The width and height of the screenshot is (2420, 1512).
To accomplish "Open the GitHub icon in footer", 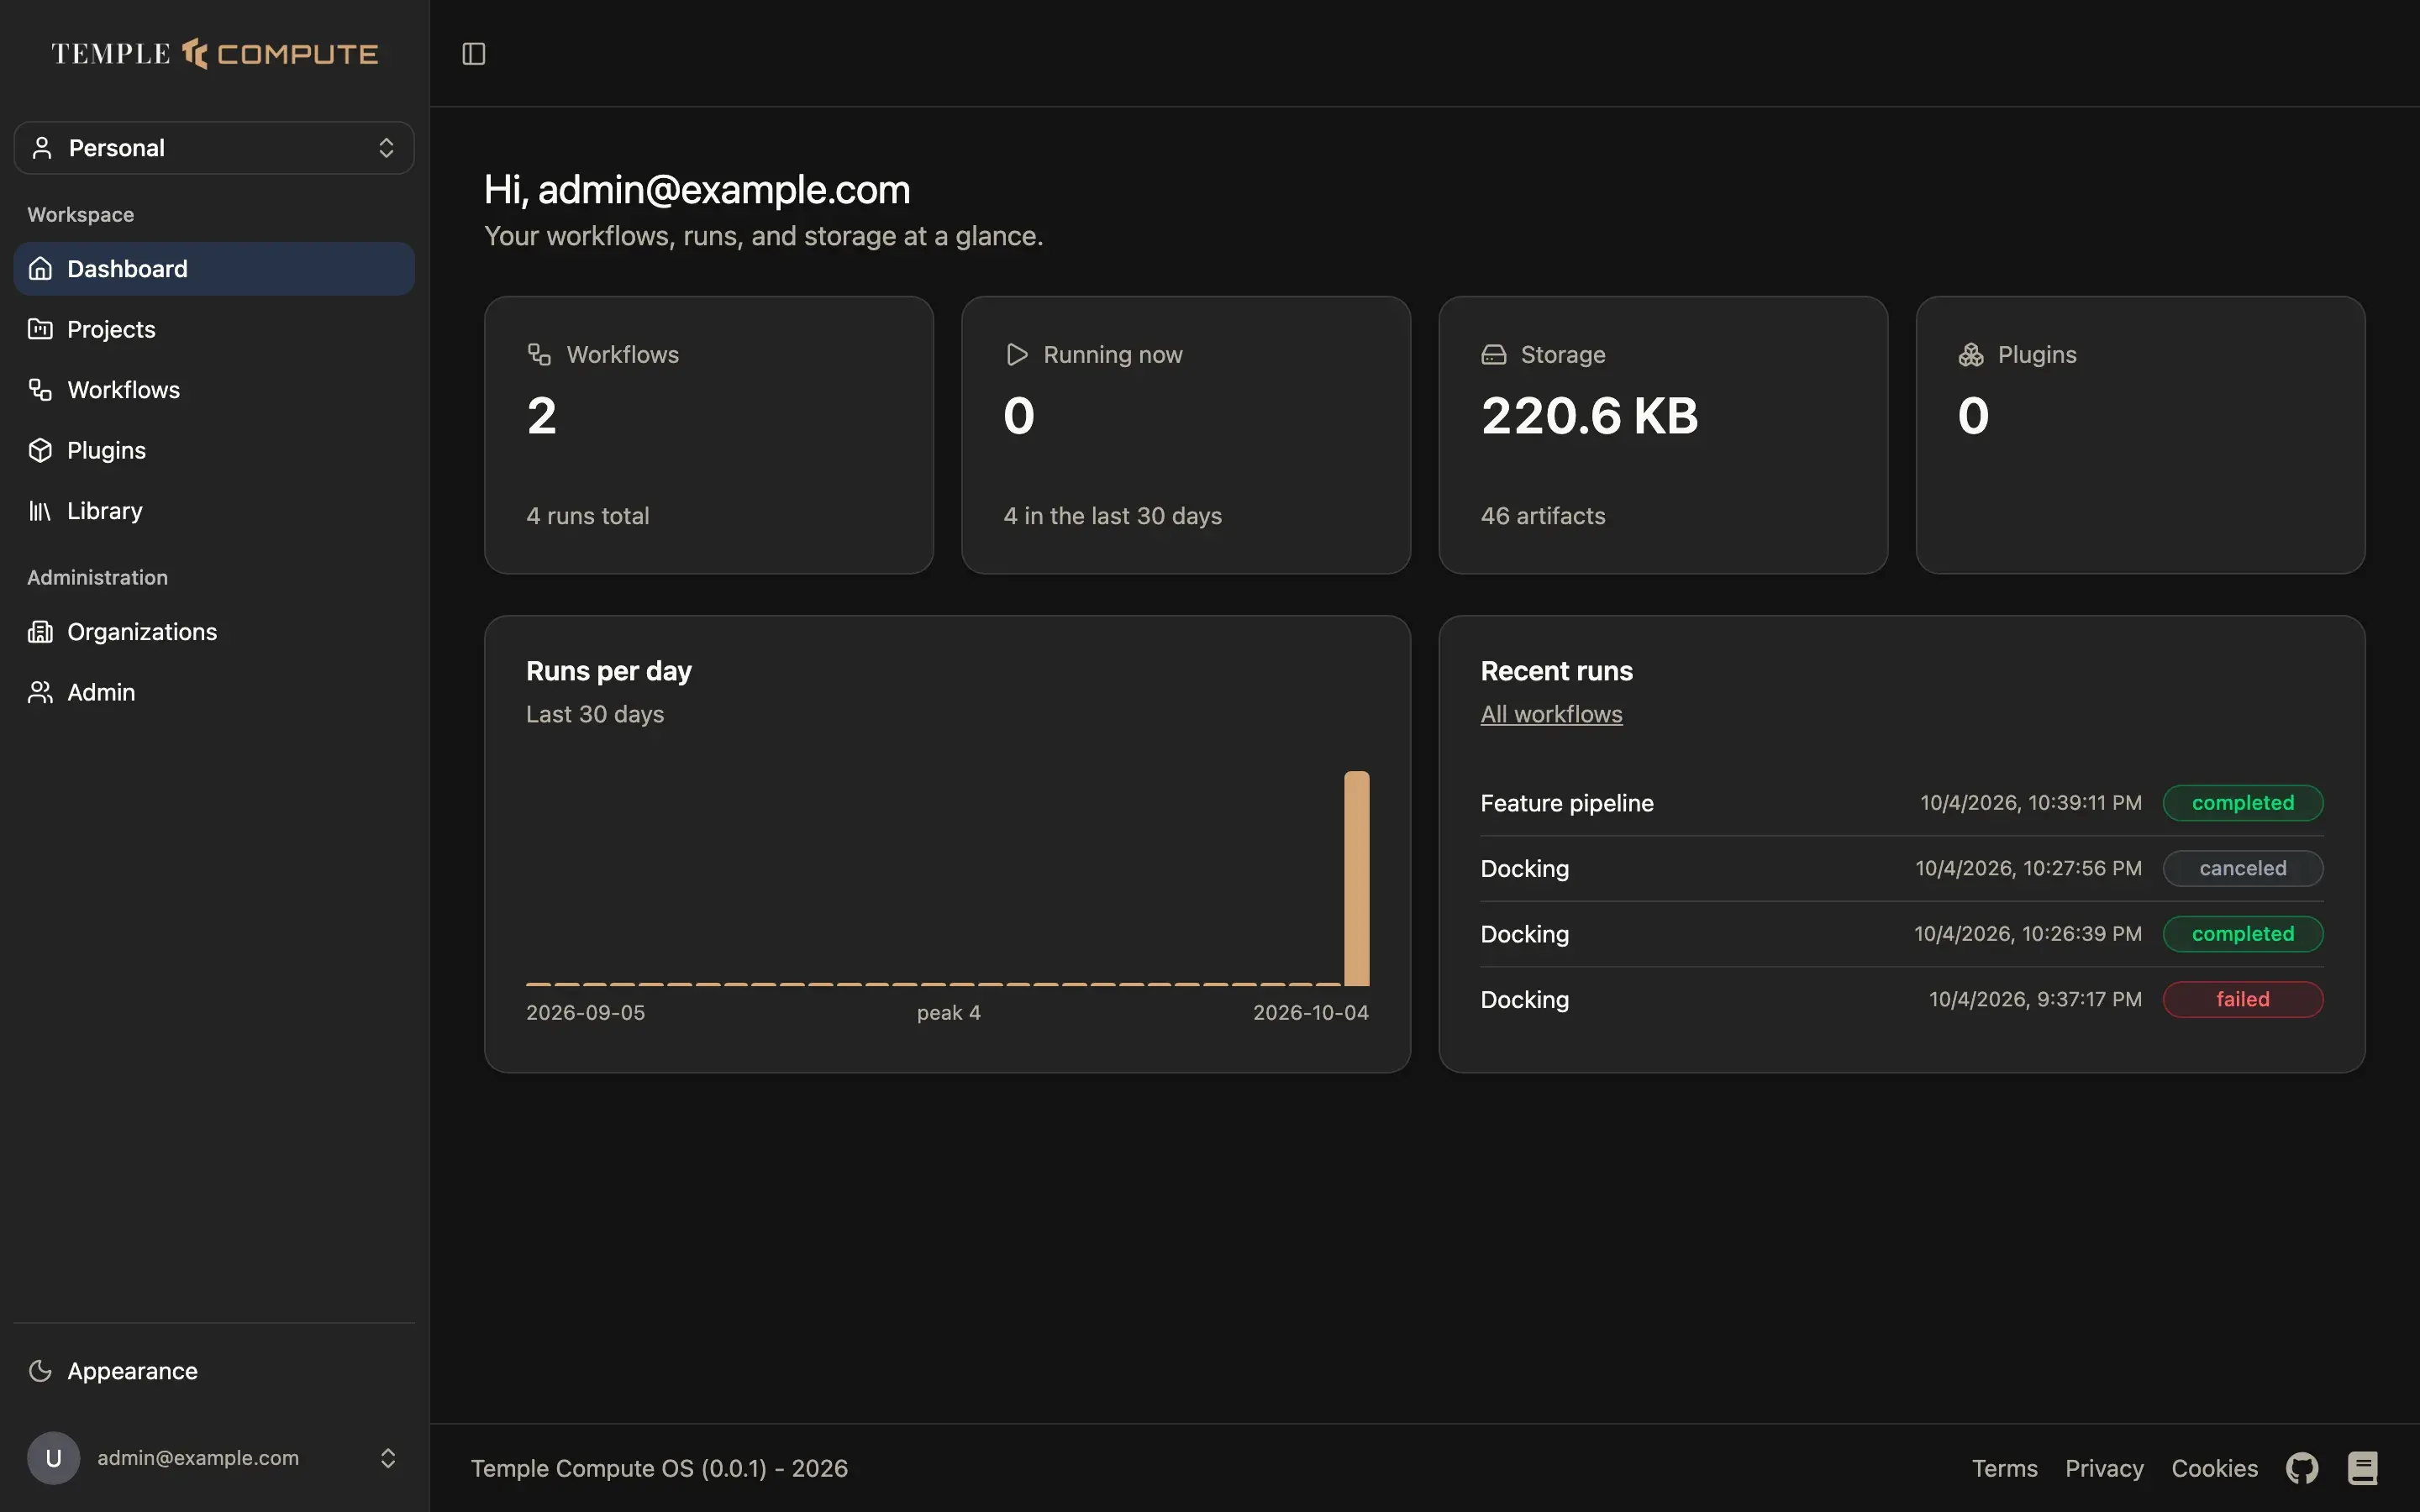I will tap(2302, 1468).
